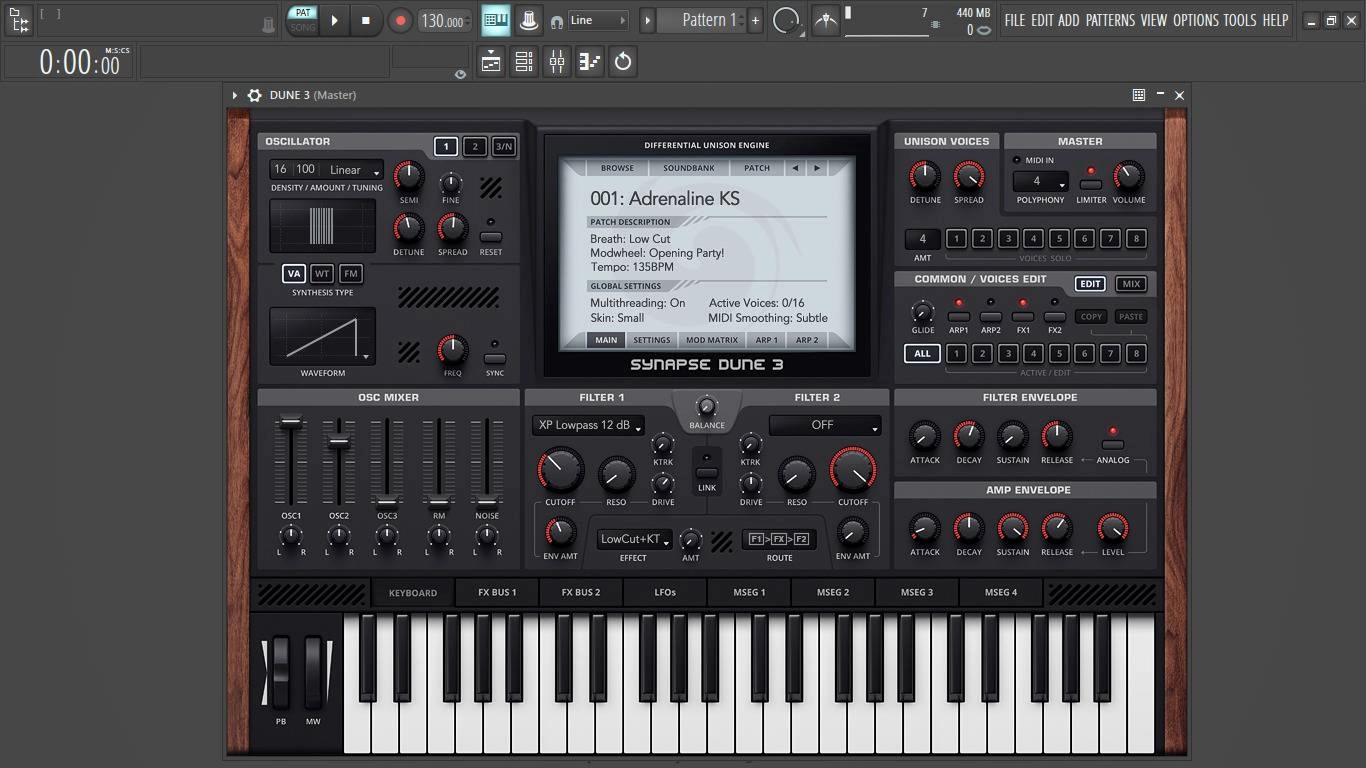Toggle the FX1 switch
Image resolution: width=1366 pixels, height=768 pixels.
pyautogui.click(x=1023, y=316)
